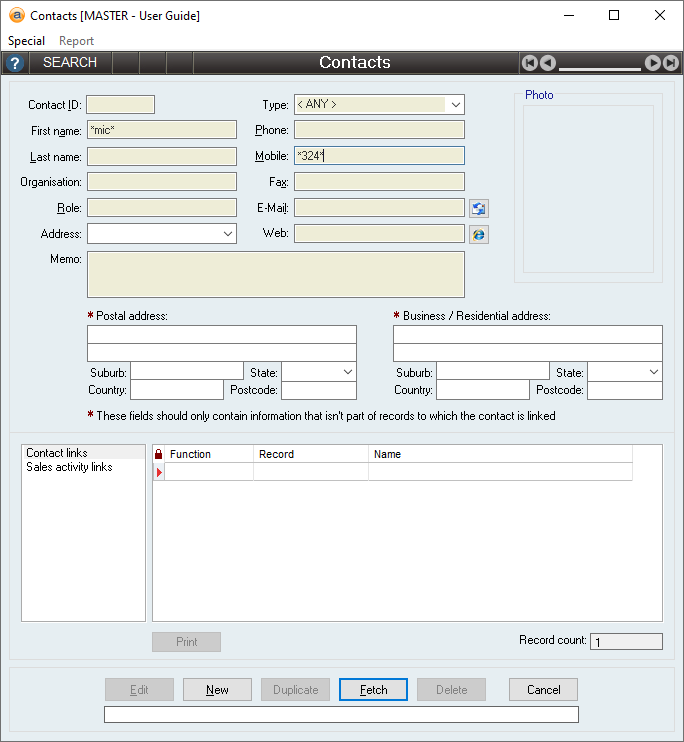Expand the Postal address State dropdown

347,372
